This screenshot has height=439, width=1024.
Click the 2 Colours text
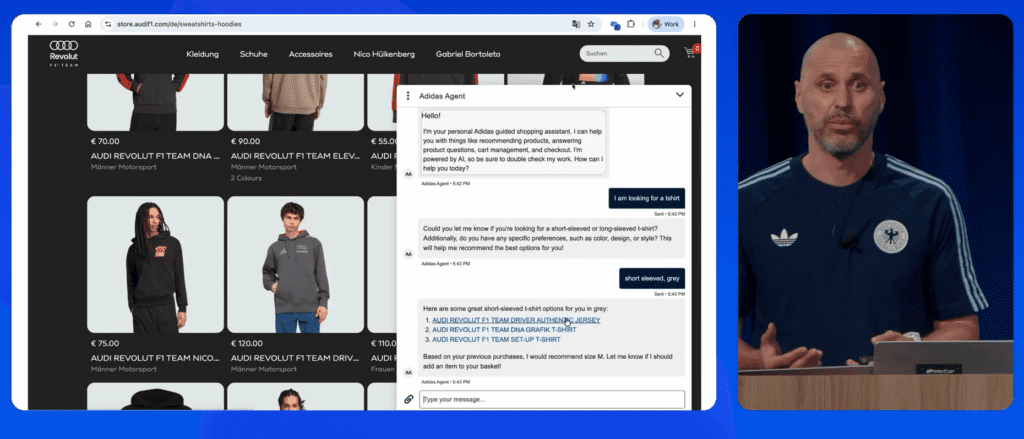tap(246, 178)
